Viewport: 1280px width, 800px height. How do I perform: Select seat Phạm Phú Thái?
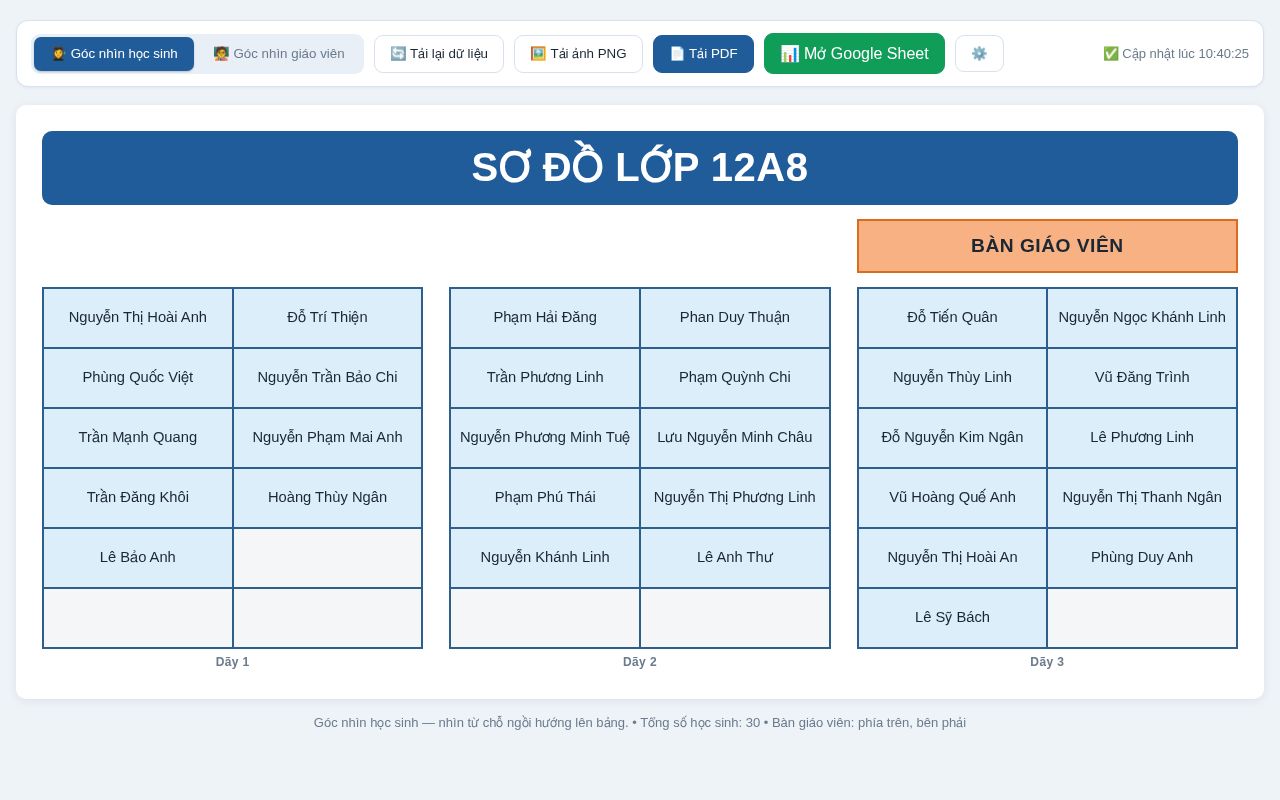click(545, 498)
